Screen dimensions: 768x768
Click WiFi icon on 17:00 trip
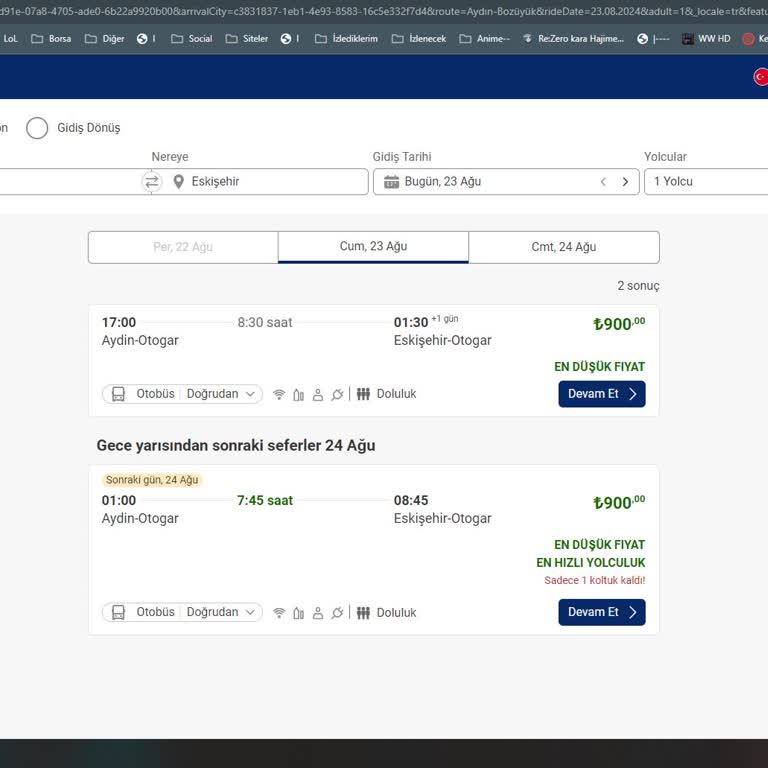click(x=279, y=395)
